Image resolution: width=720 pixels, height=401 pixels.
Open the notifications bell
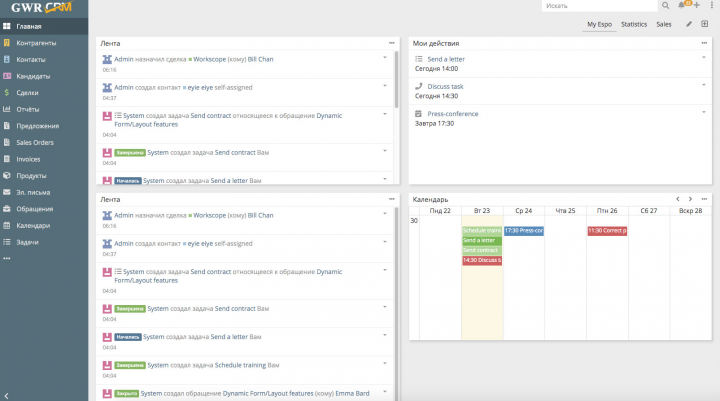coord(681,5)
